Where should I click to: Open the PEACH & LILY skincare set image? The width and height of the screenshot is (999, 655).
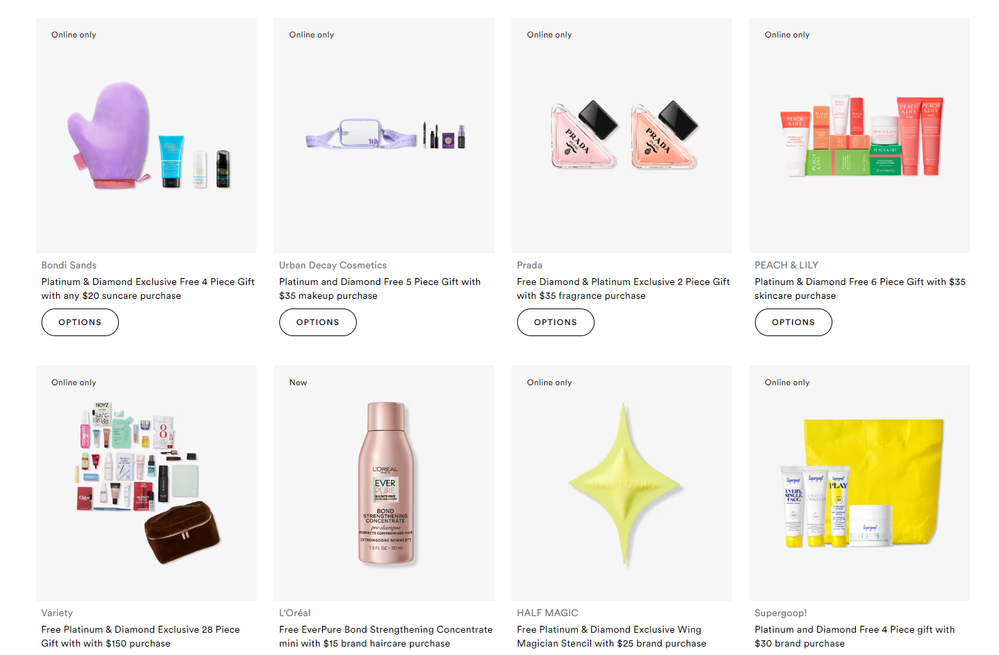coord(859,135)
